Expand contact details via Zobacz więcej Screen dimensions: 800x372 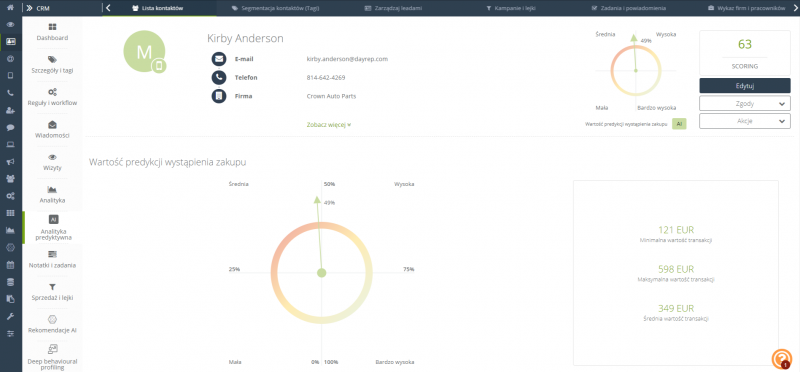point(329,125)
